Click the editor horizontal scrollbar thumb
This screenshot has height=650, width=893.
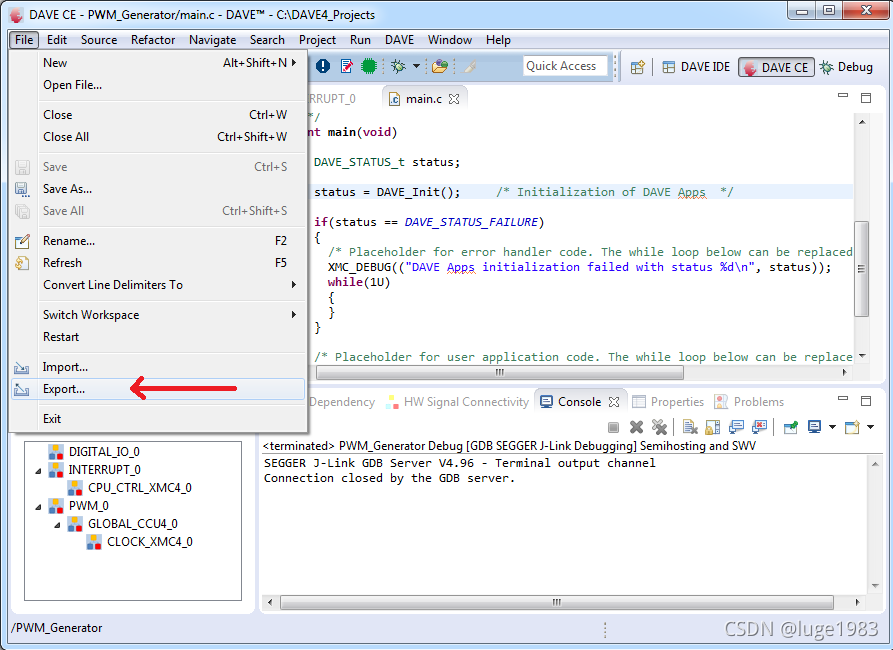(500, 373)
